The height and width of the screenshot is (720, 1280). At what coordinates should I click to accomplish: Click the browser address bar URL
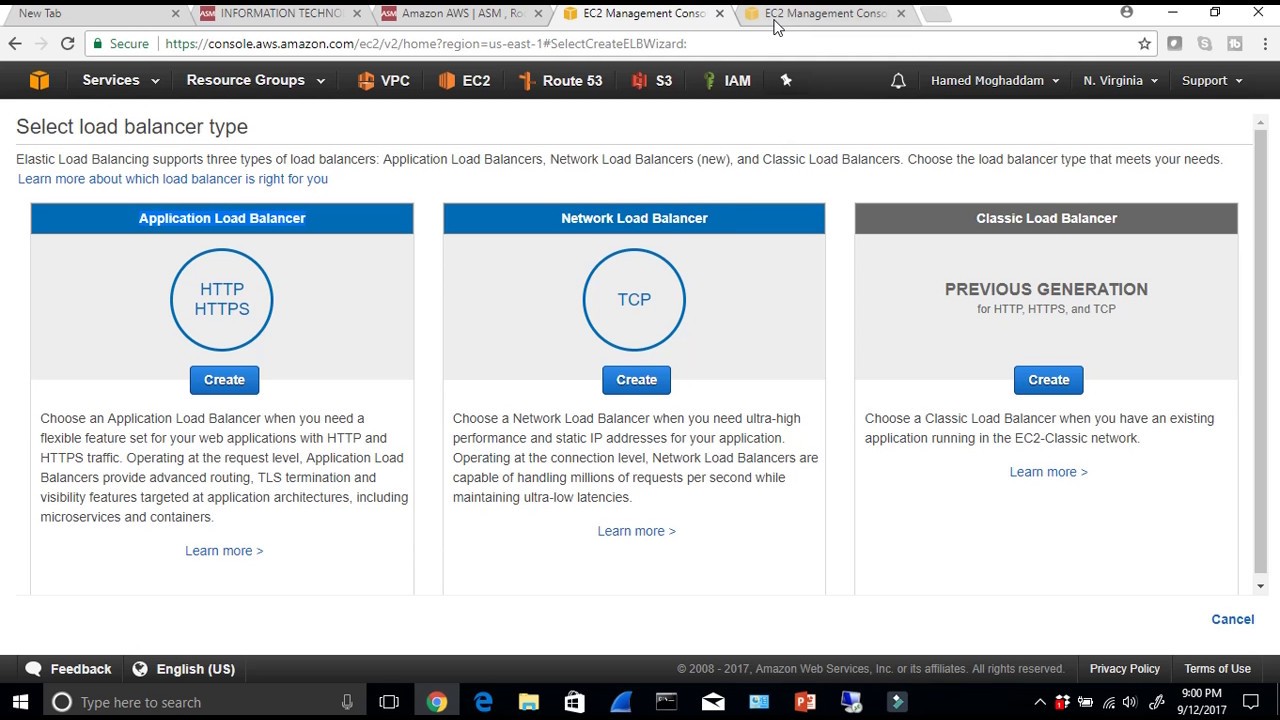pos(425,44)
